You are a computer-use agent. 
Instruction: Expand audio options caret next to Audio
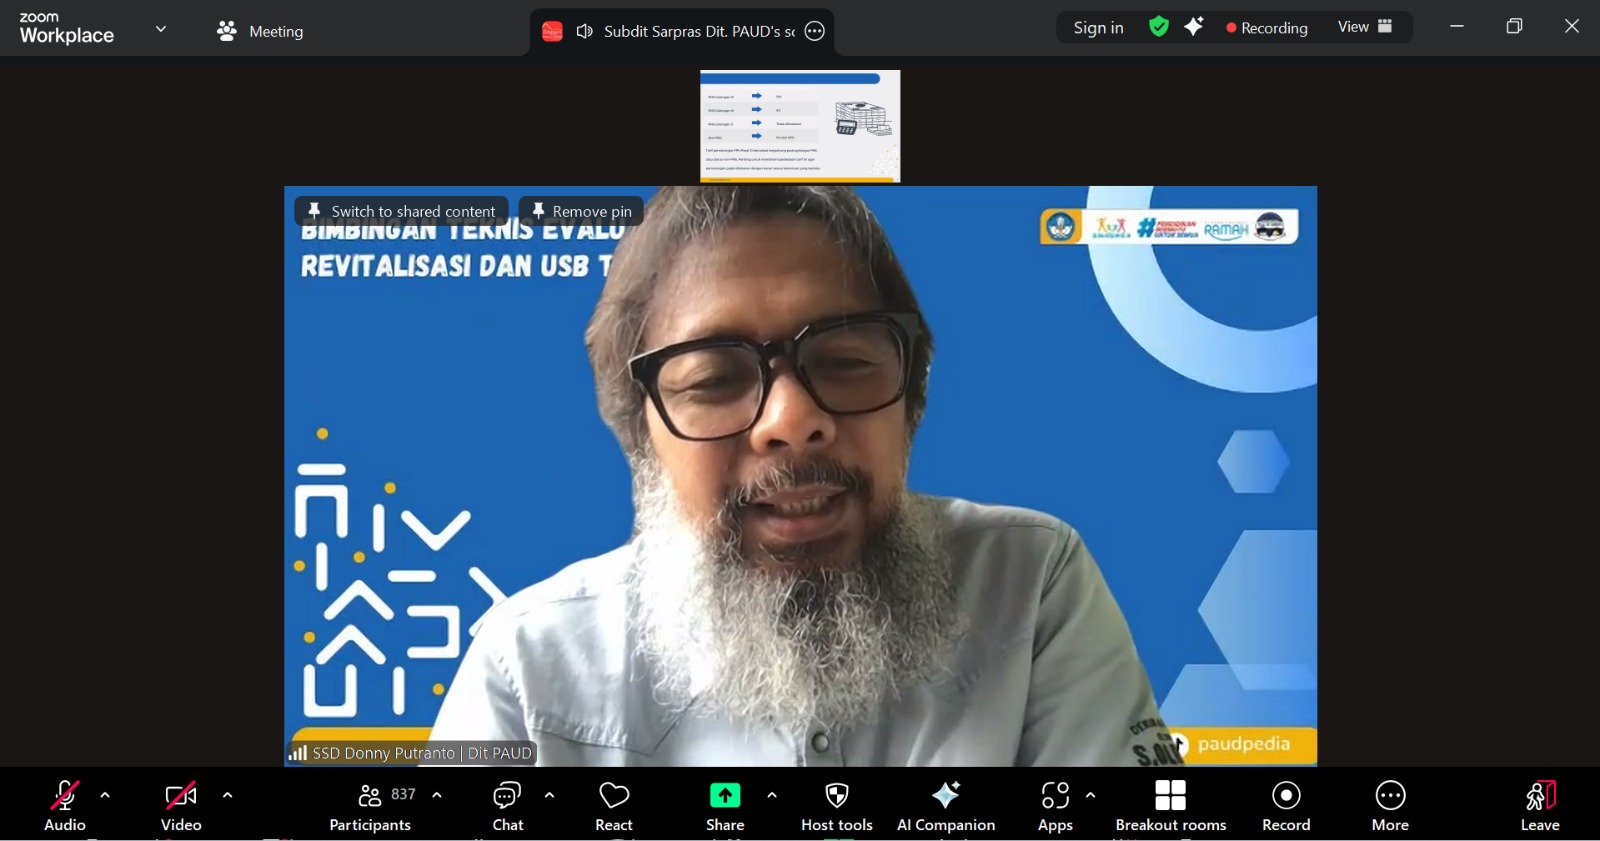point(105,796)
